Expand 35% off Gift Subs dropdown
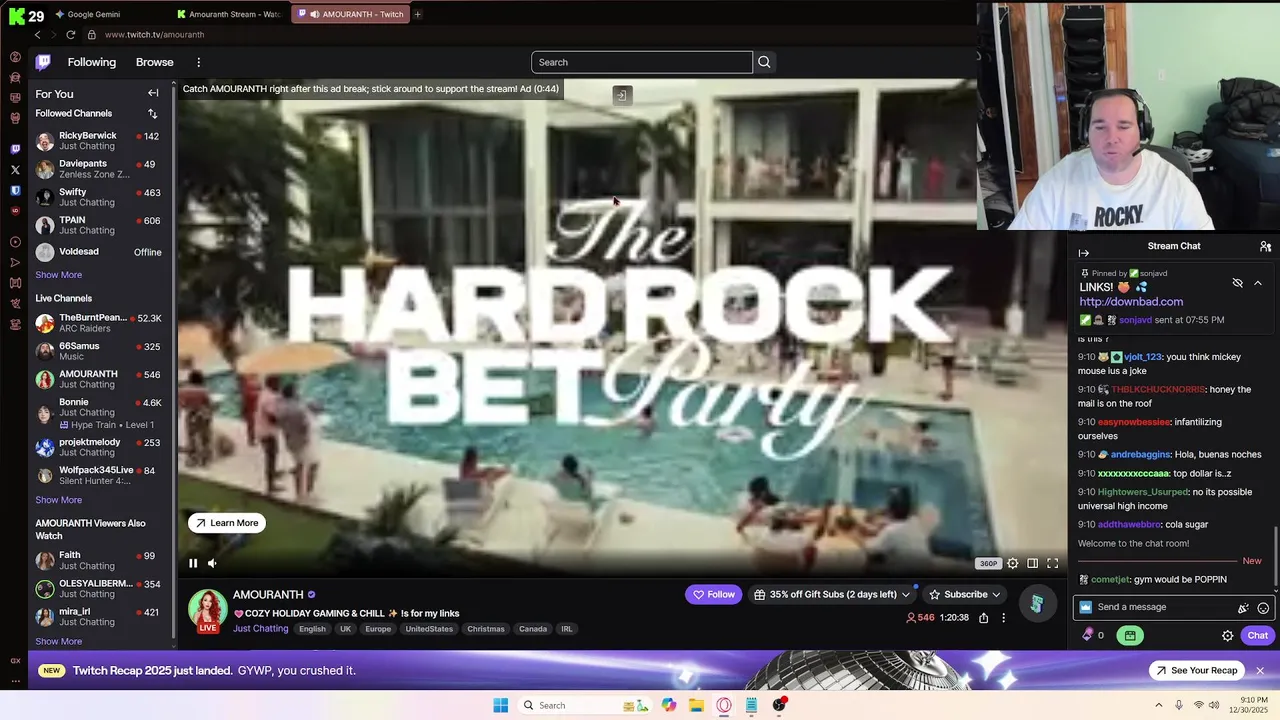Screen dimensions: 1280x720 coord(832,594)
